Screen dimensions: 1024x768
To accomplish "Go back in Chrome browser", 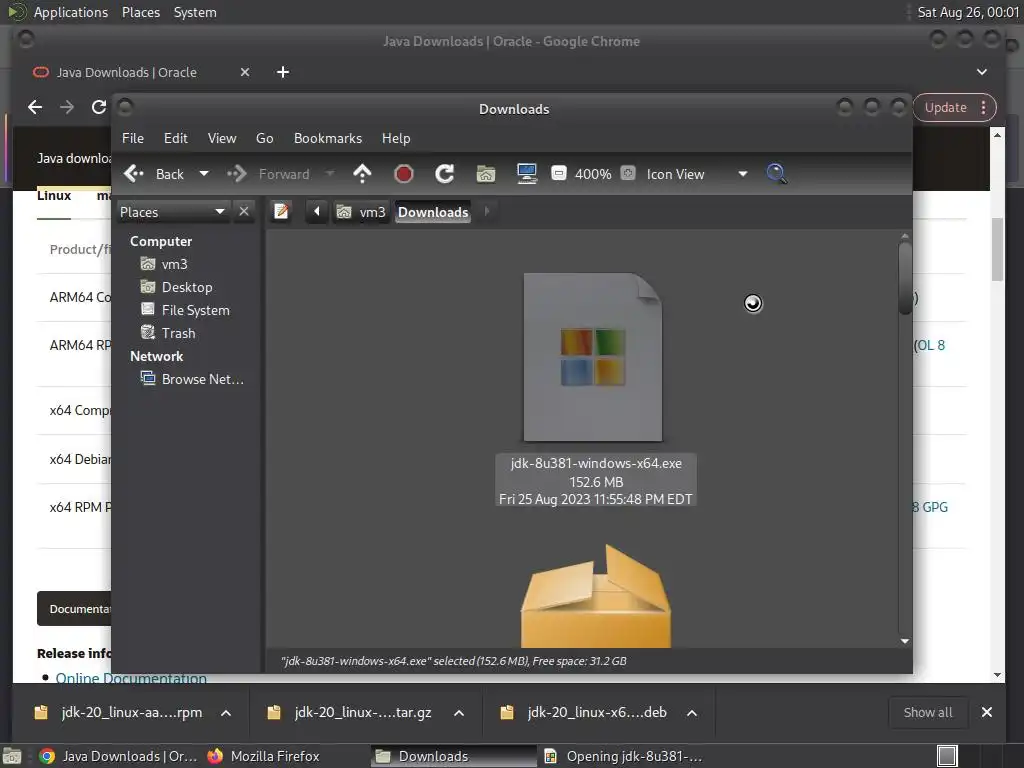I will point(35,107).
